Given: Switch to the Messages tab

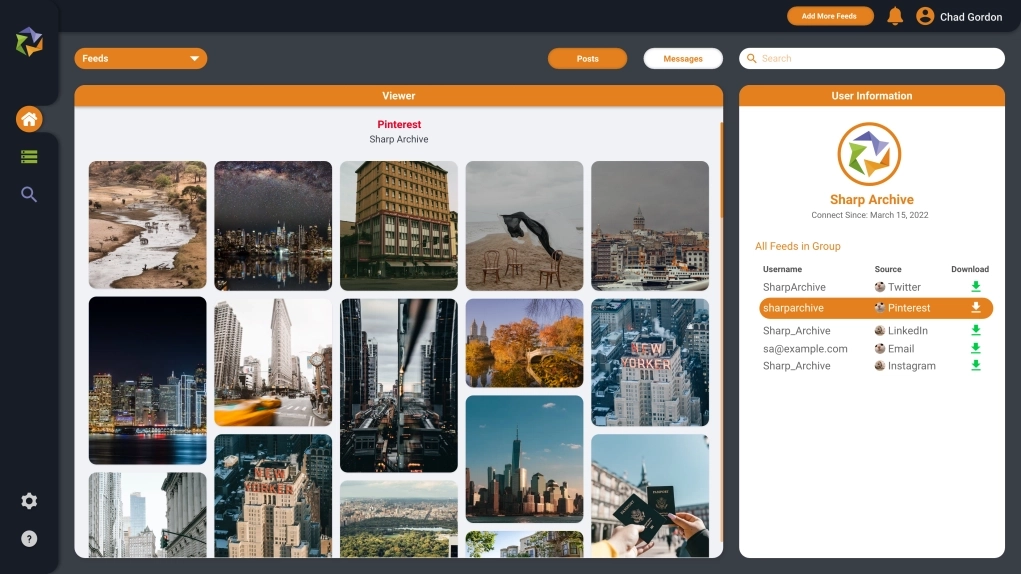Looking at the screenshot, I should pos(683,59).
